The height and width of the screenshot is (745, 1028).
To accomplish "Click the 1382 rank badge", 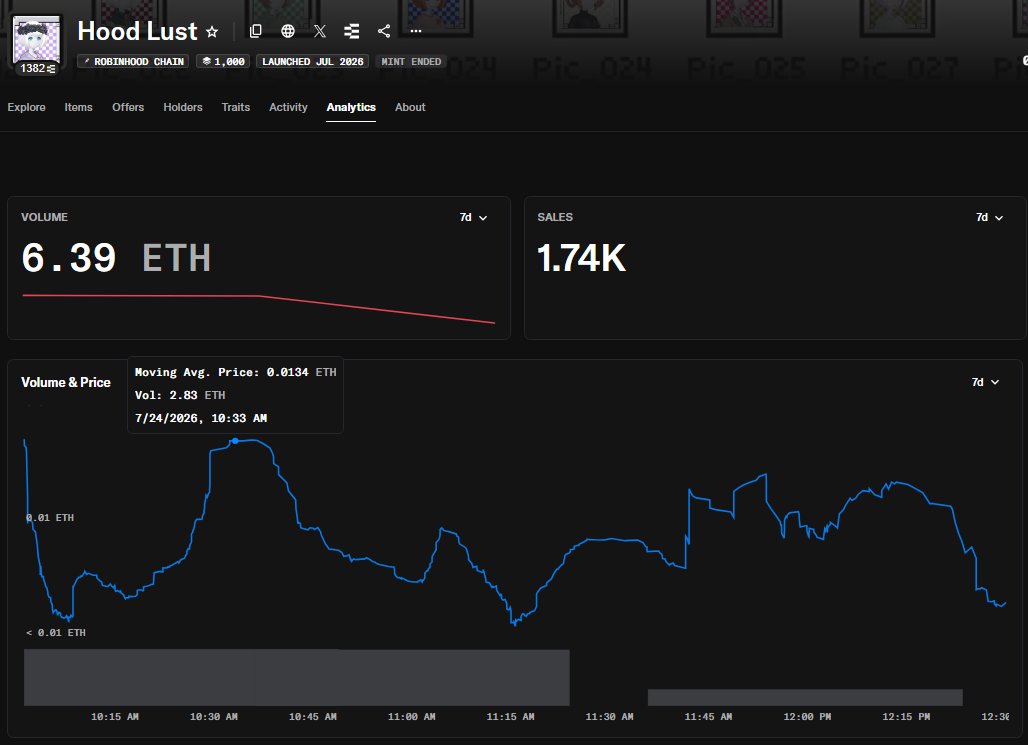I will (x=37, y=68).
